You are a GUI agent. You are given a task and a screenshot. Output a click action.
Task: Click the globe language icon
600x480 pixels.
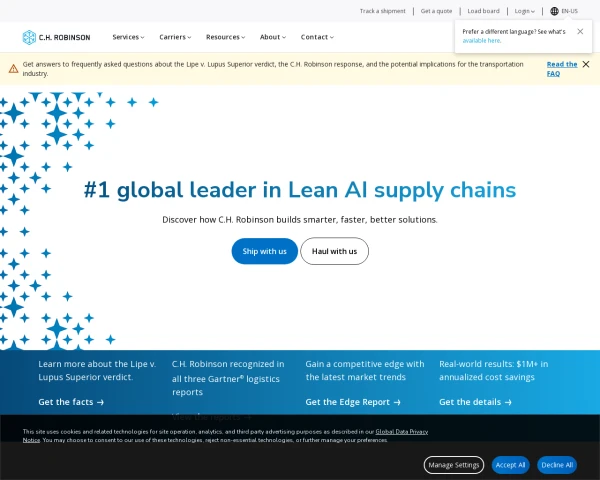[x=554, y=11]
